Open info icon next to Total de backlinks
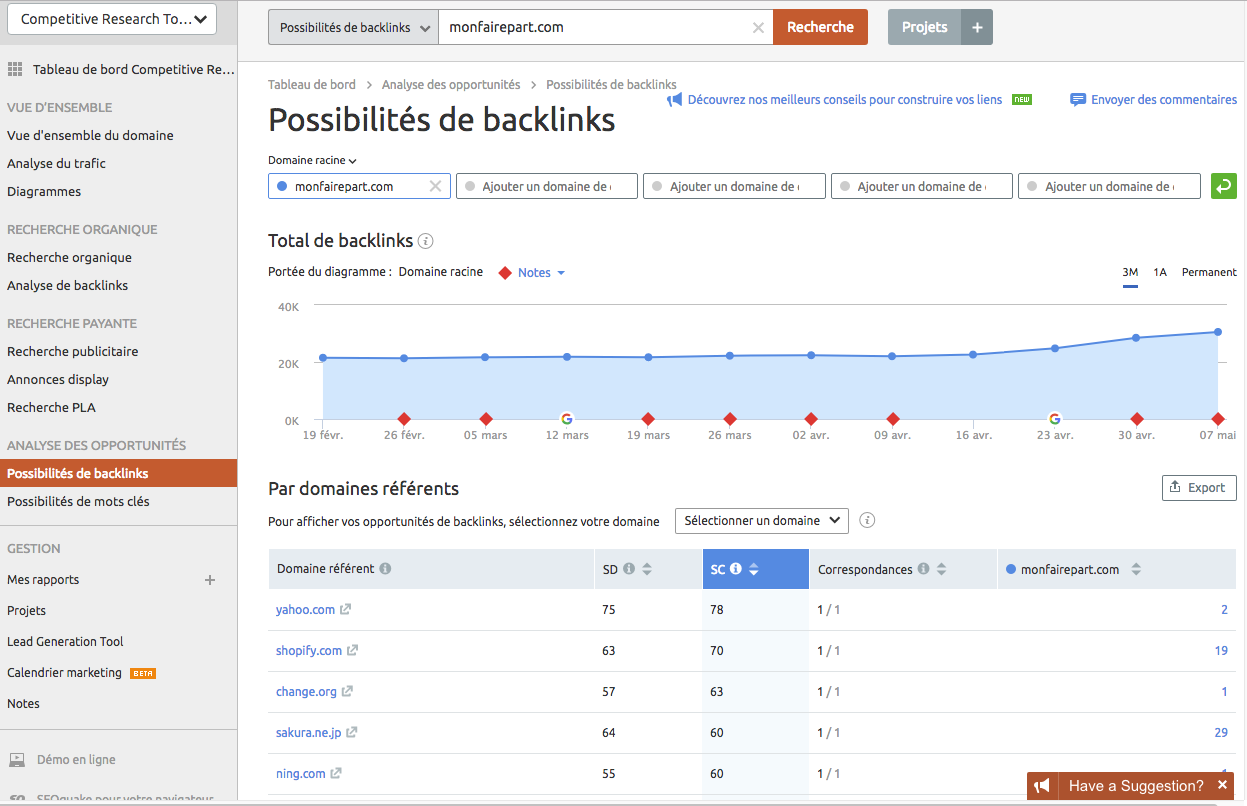 point(426,241)
